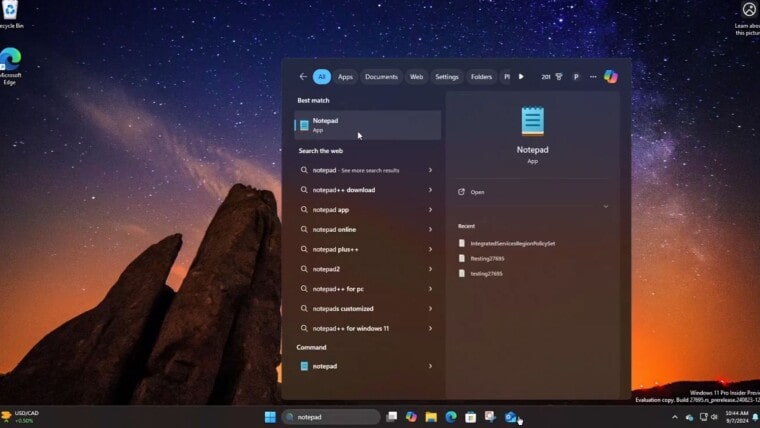The height and width of the screenshot is (428, 760).
Task: Open network settings tray icon
Action: (703, 417)
